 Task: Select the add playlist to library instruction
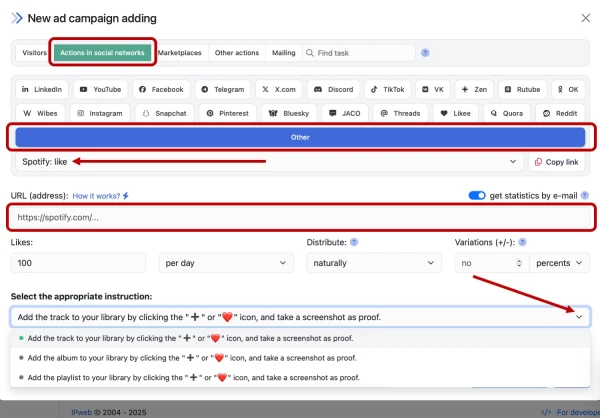click(x=190, y=377)
